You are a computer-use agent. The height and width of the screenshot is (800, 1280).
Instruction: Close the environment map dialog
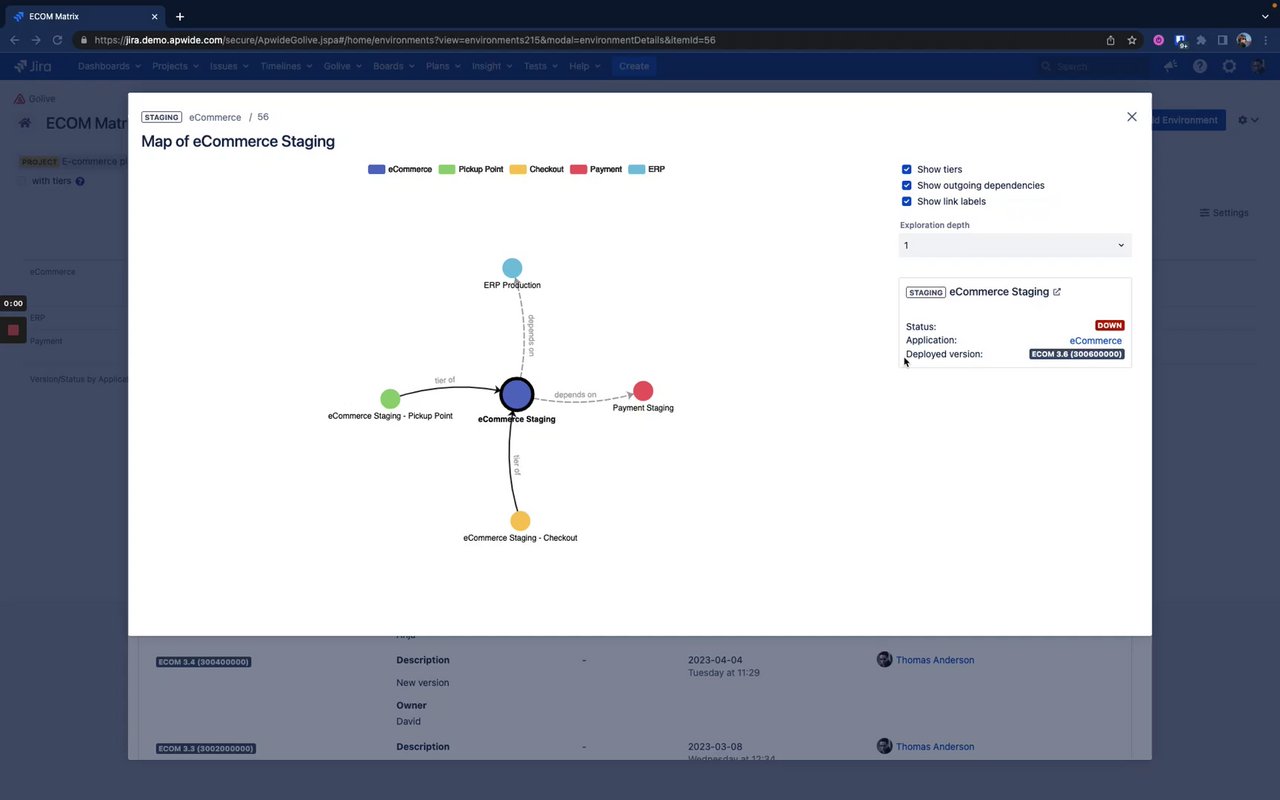tap(1132, 117)
